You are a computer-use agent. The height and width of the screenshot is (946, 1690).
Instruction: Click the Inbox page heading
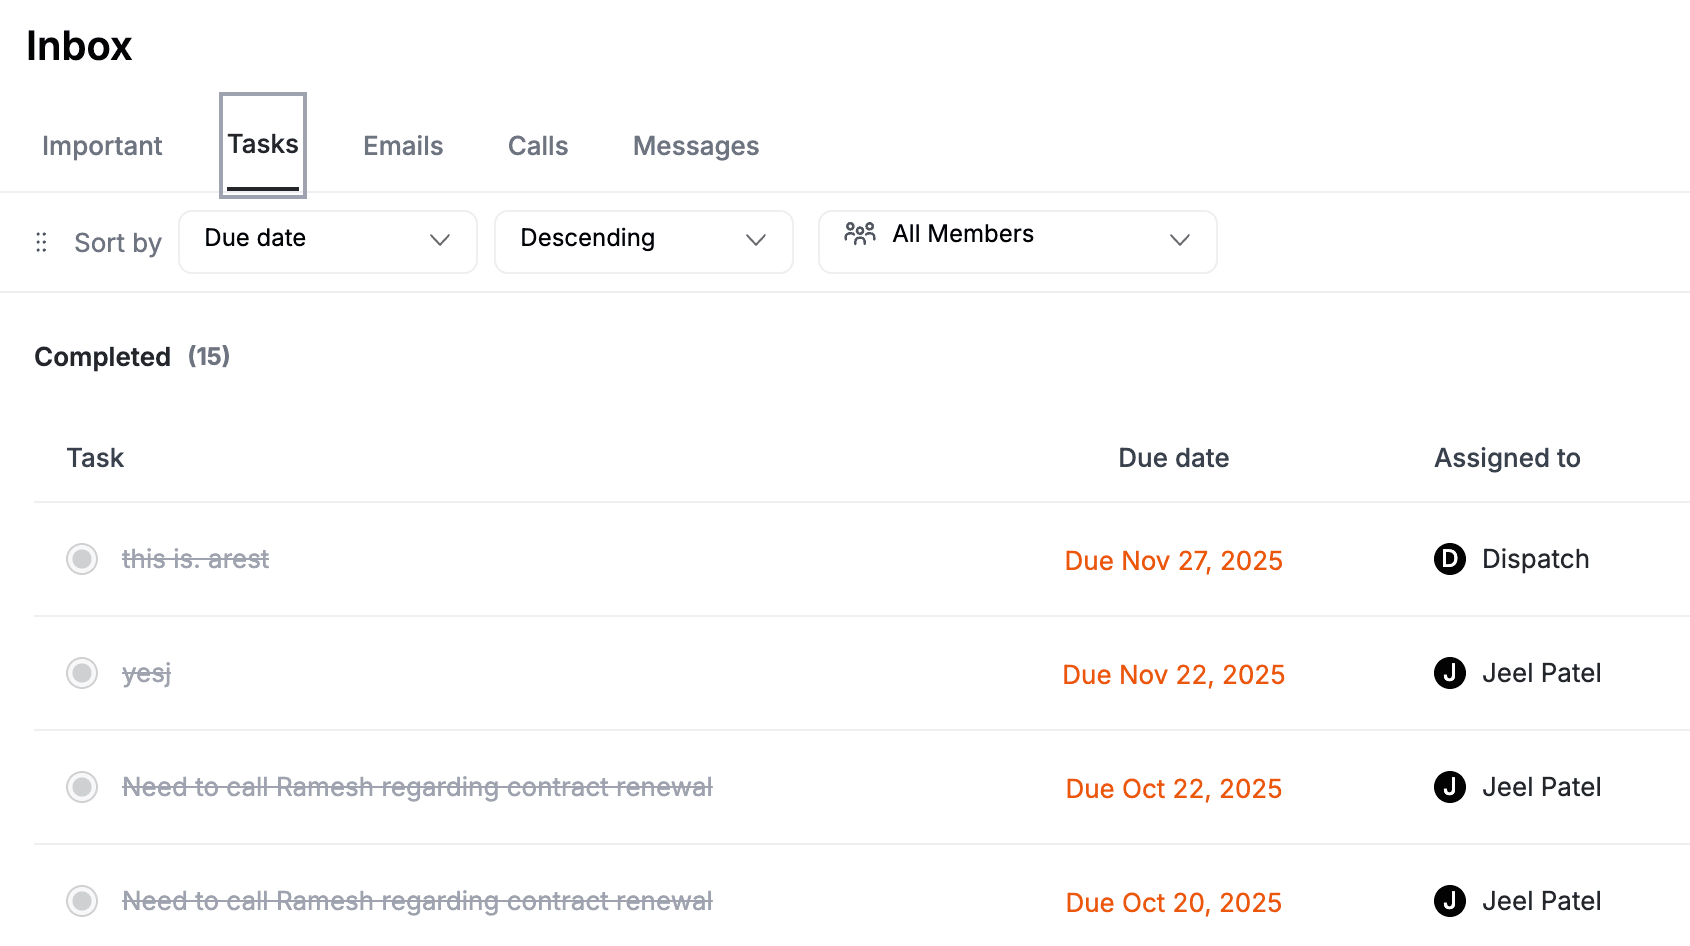[79, 46]
